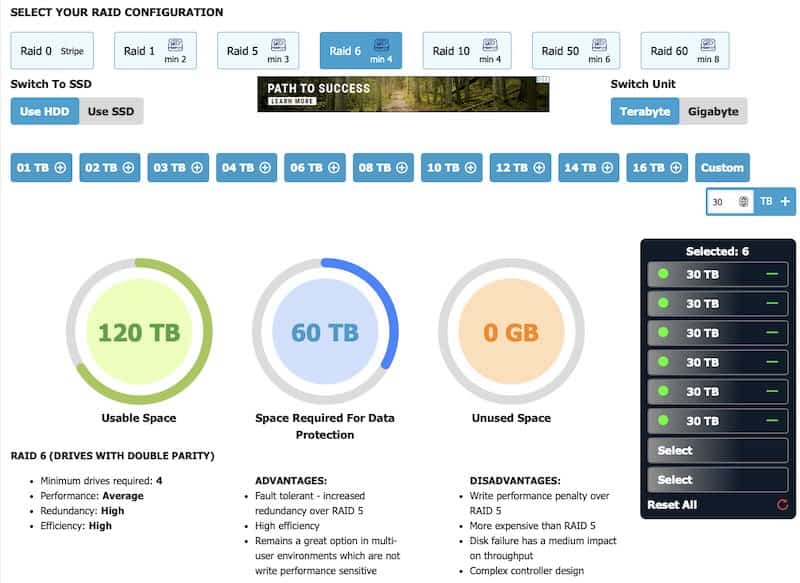Switch unit to Gigabyte
Viewport: 800px width, 583px height.
pyautogui.click(x=713, y=111)
